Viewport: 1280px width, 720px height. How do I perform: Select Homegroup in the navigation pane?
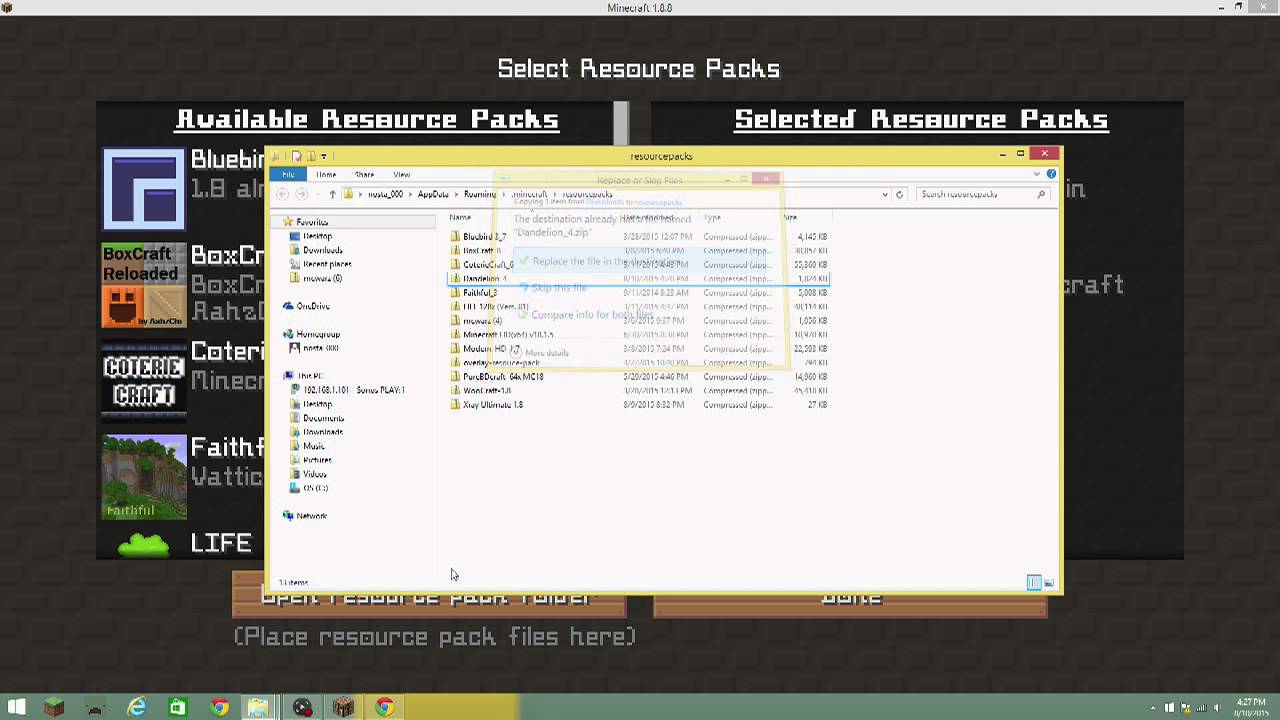pyautogui.click(x=318, y=334)
